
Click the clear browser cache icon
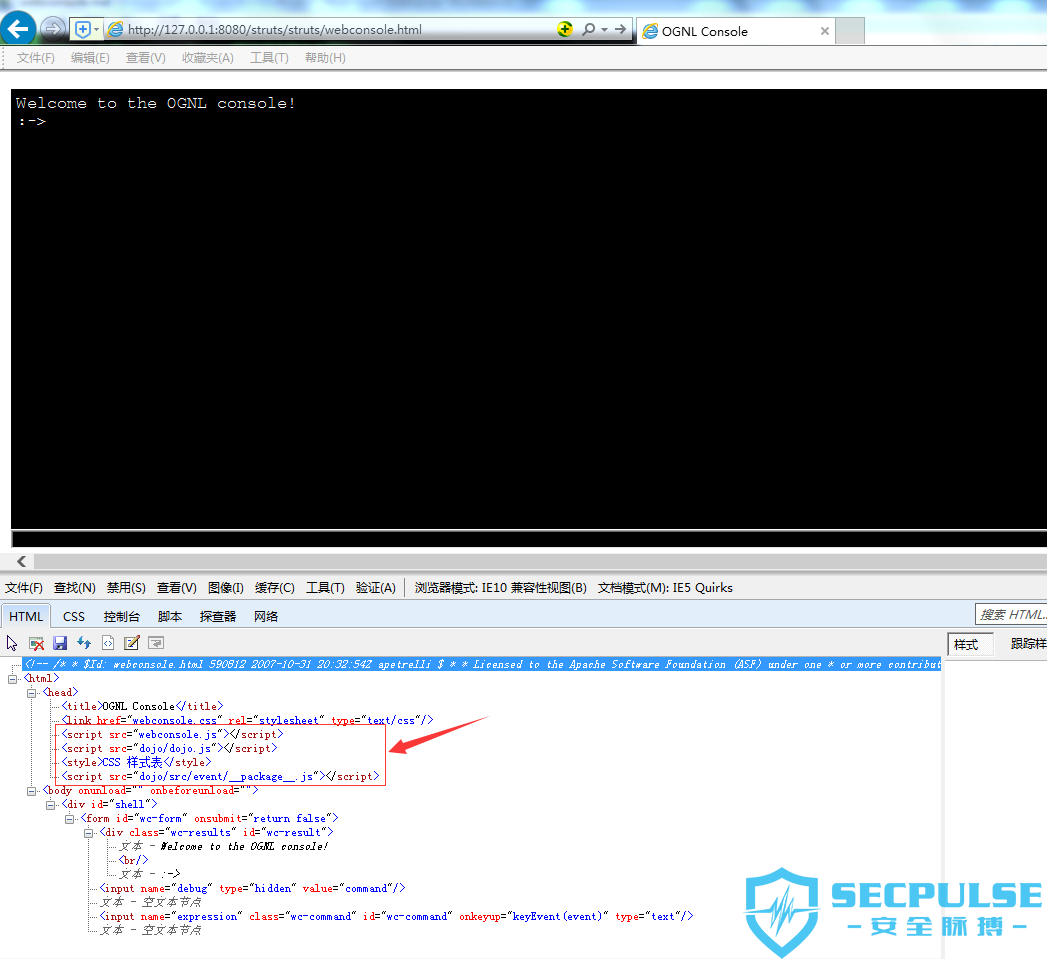tap(36, 643)
